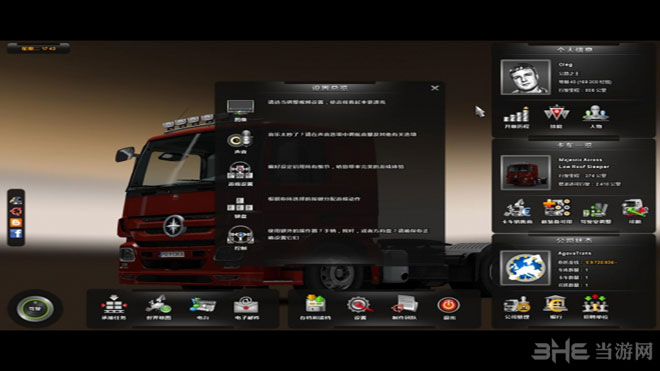This screenshot has width=660, height=371.
Task: Click the audio settings description text
Action: [342, 134]
